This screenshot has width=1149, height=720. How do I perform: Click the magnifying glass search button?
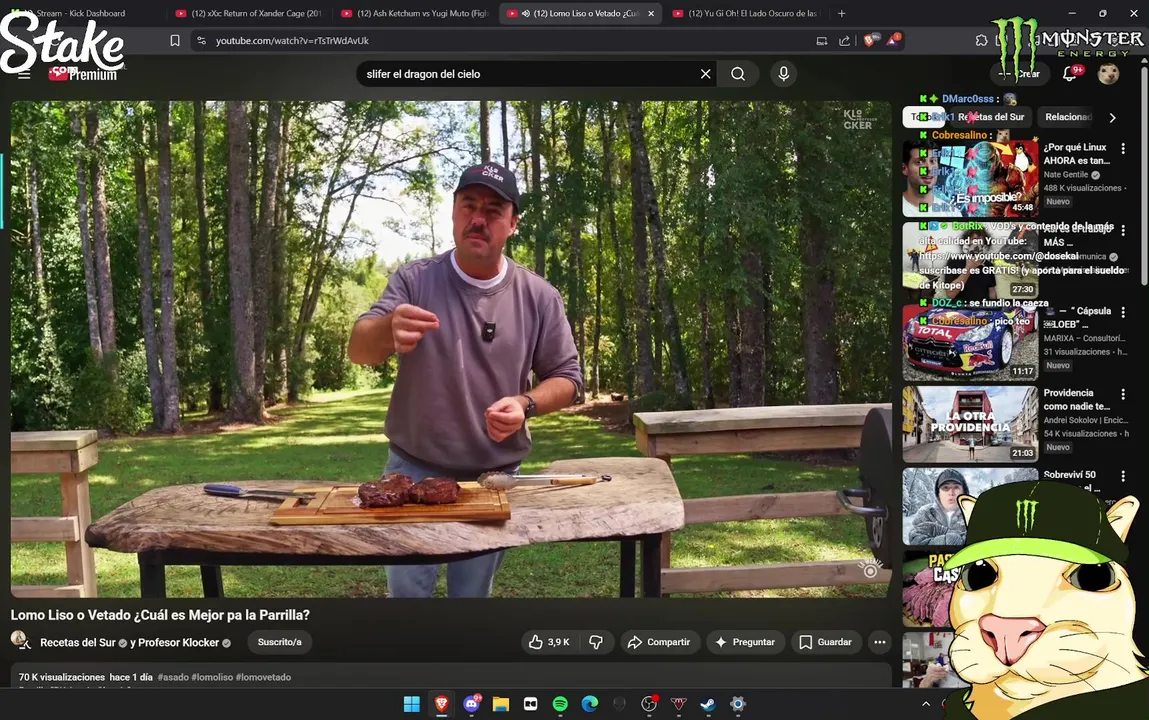click(738, 74)
